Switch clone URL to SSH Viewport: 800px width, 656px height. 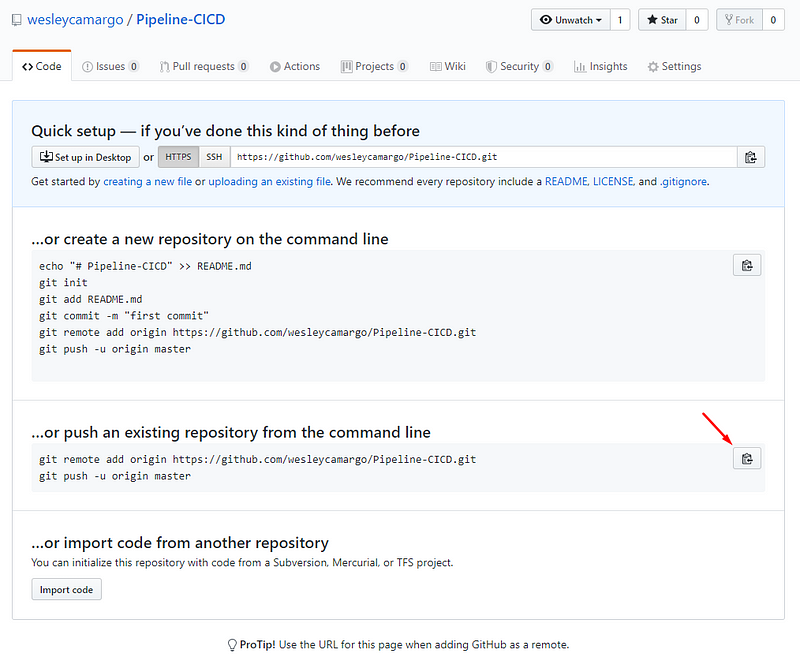214,157
